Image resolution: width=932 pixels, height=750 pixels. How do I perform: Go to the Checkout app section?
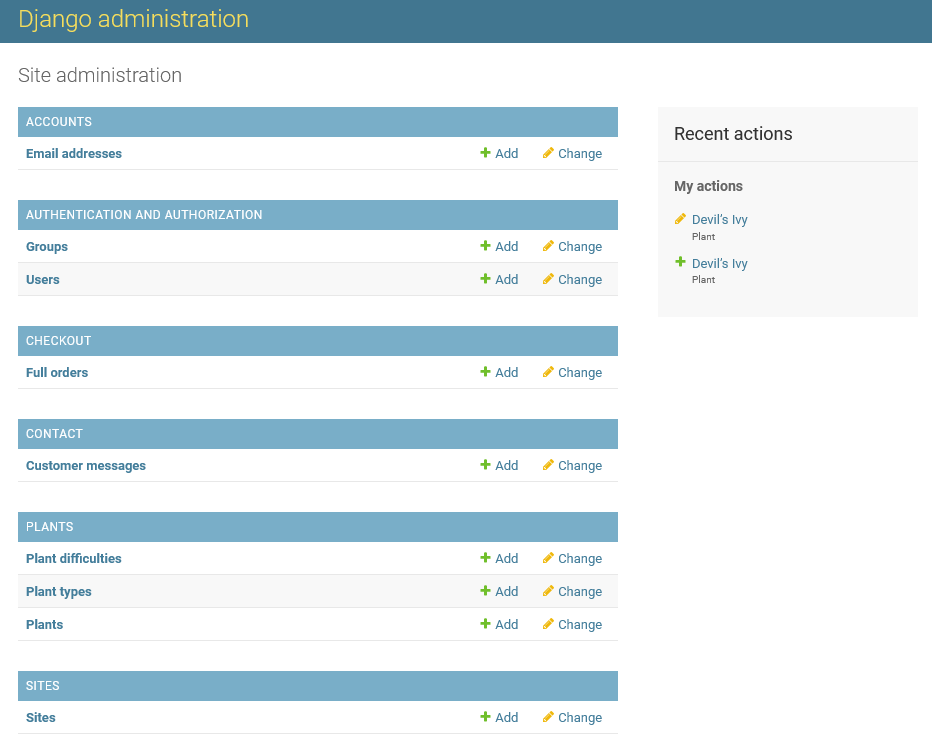tap(58, 341)
